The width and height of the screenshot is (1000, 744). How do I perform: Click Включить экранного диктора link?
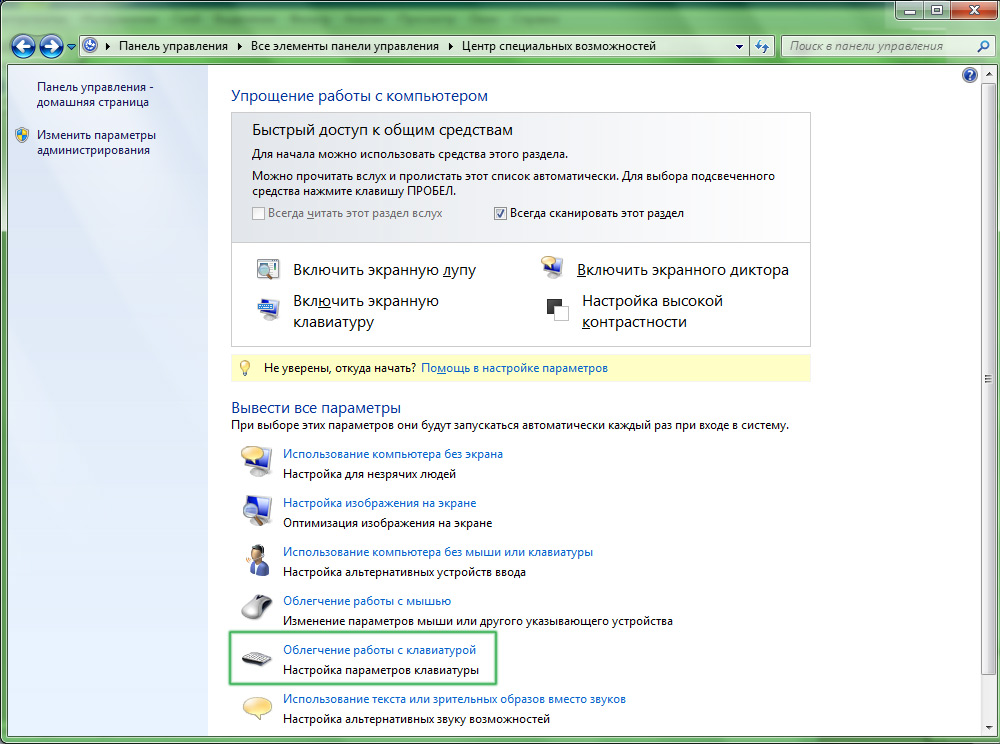(683, 270)
